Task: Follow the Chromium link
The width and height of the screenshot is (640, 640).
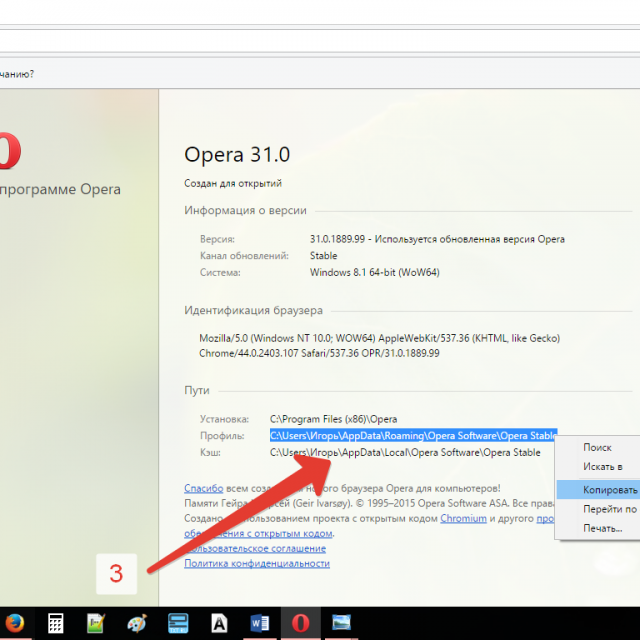Action: pyautogui.click(x=463, y=518)
